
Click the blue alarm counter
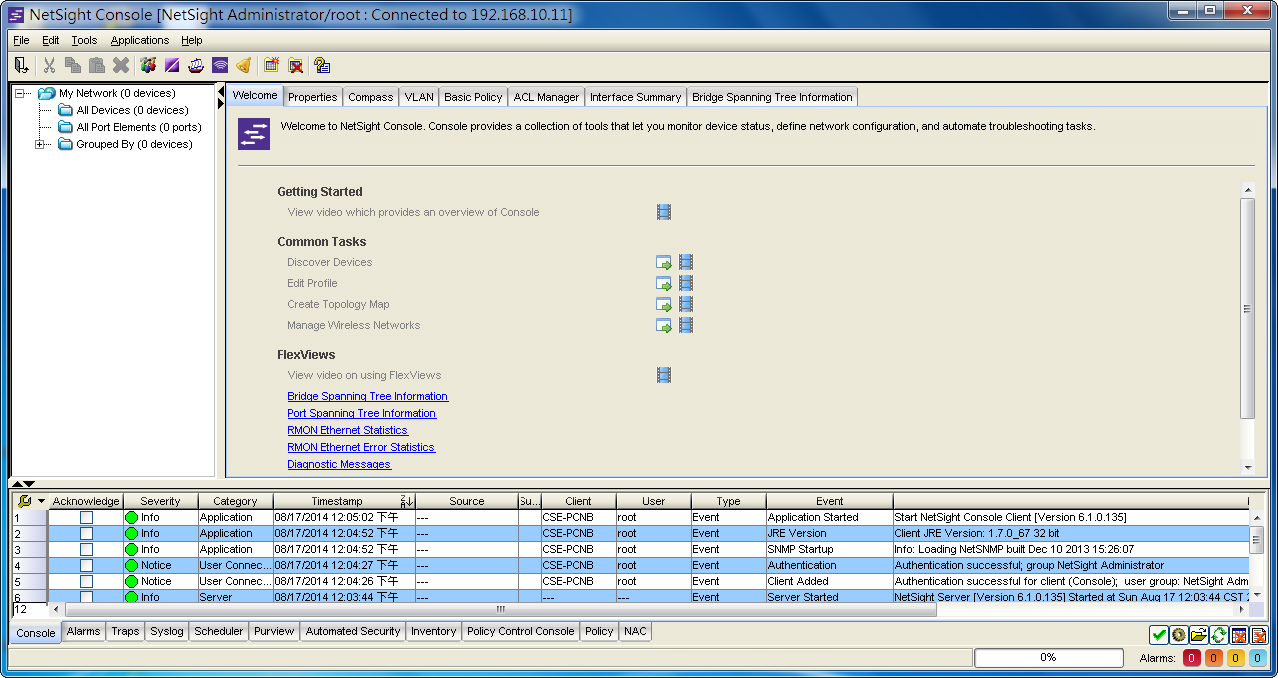tap(1257, 658)
